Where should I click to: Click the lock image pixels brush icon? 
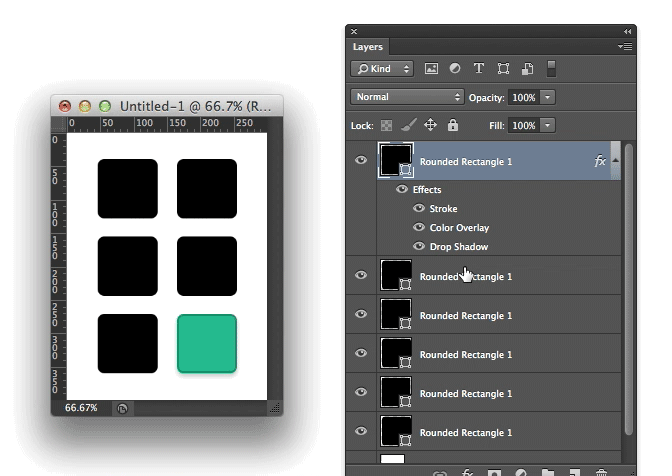(x=409, y=125)
